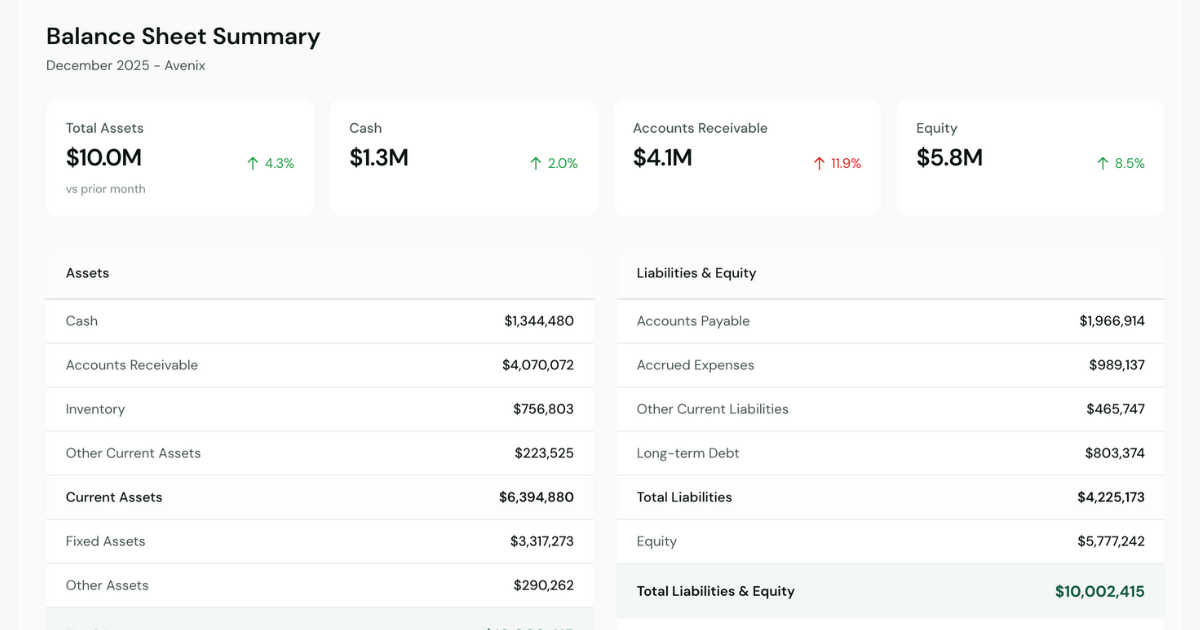Image resolution: width=1200 pixels, height=630 pixels.
Task: Select the Other Assets row label
Action: (107, 585)
